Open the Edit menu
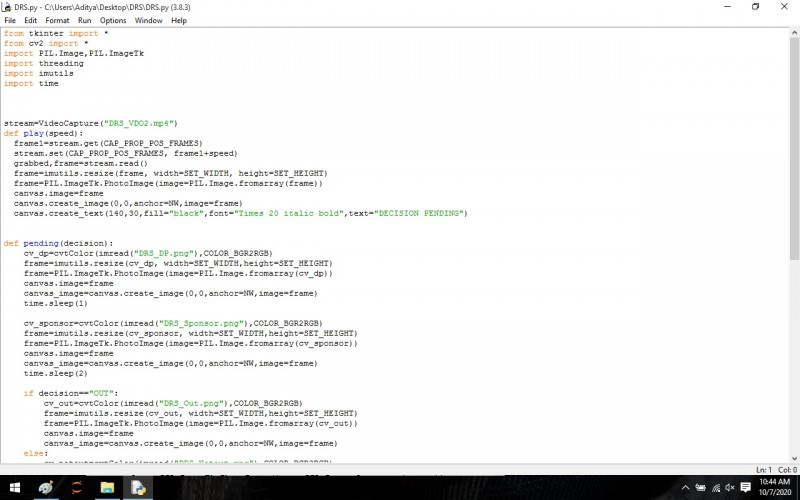This screenshot has width=800, height=500. [30, 20]
